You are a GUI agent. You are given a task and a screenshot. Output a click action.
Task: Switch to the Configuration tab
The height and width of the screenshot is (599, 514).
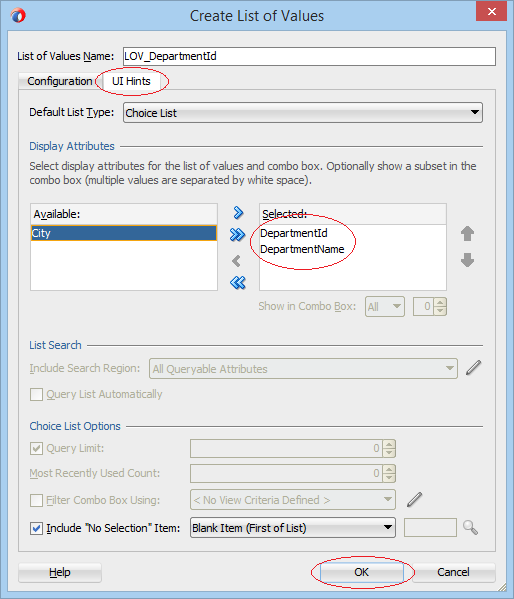[x=60, y=81]
